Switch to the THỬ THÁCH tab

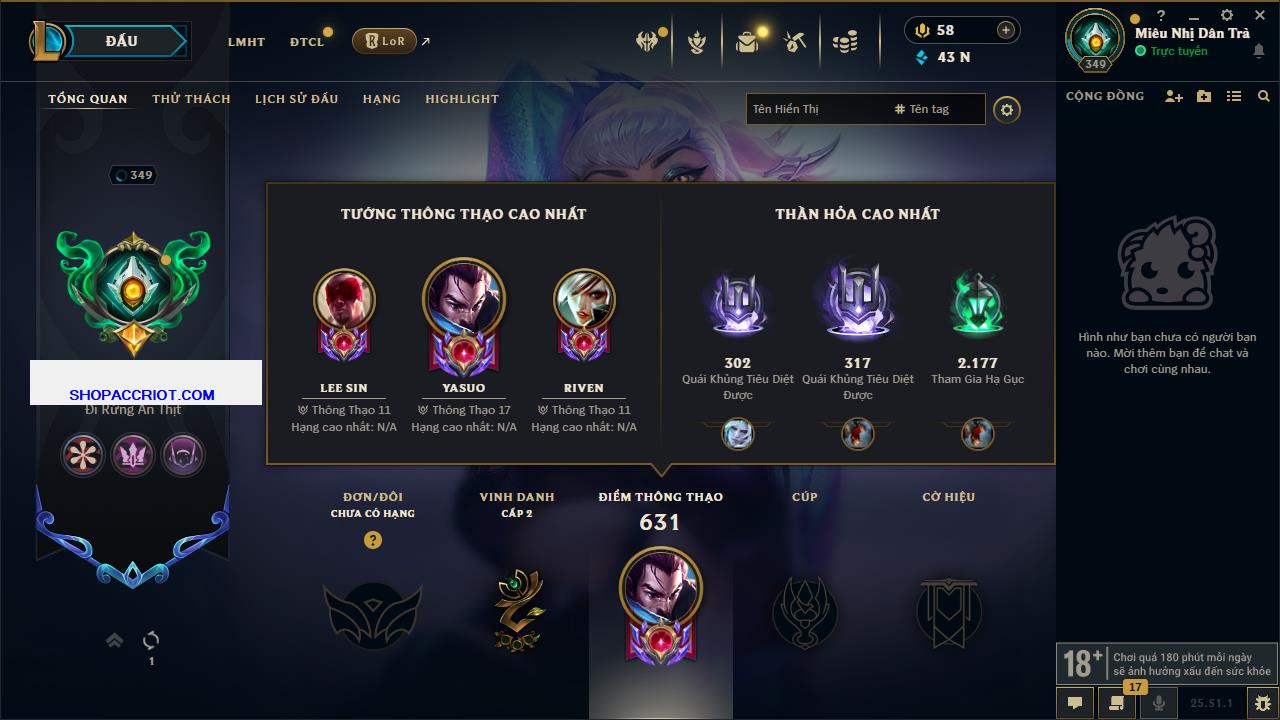[191, 99]
